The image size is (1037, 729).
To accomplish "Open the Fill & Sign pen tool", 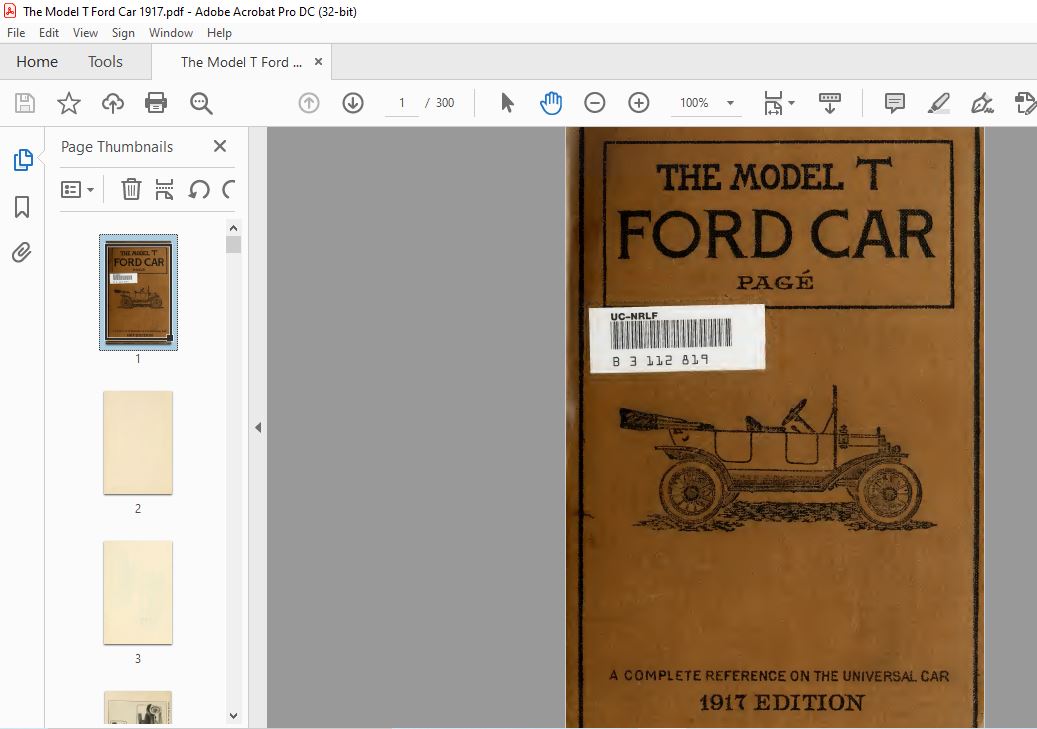I will (x=982, y=103).
